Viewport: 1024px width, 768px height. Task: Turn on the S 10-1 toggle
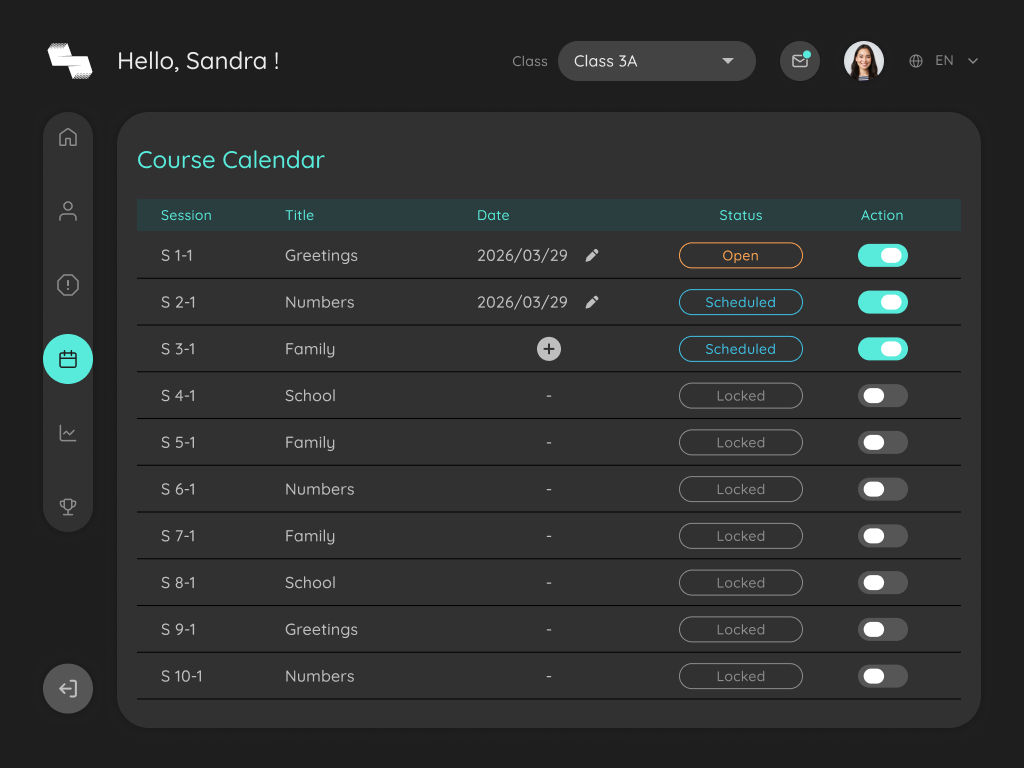pos(883,677)
